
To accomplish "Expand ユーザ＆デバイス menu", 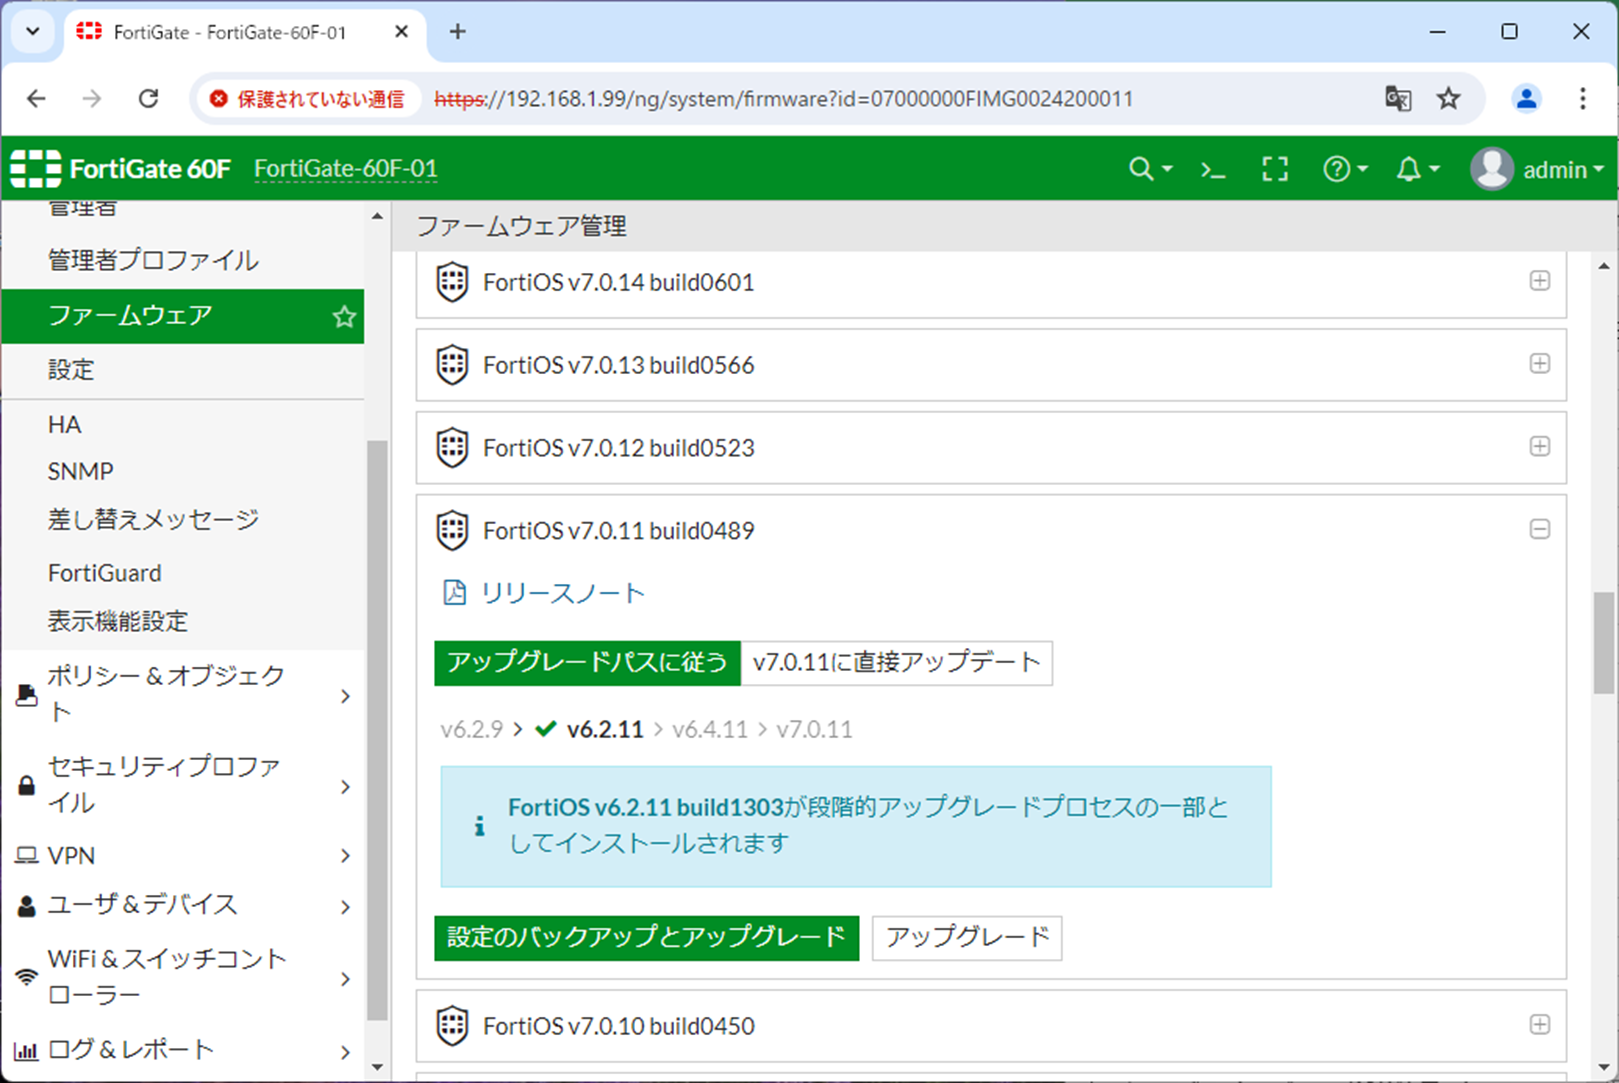I will (x=183, y=905).
